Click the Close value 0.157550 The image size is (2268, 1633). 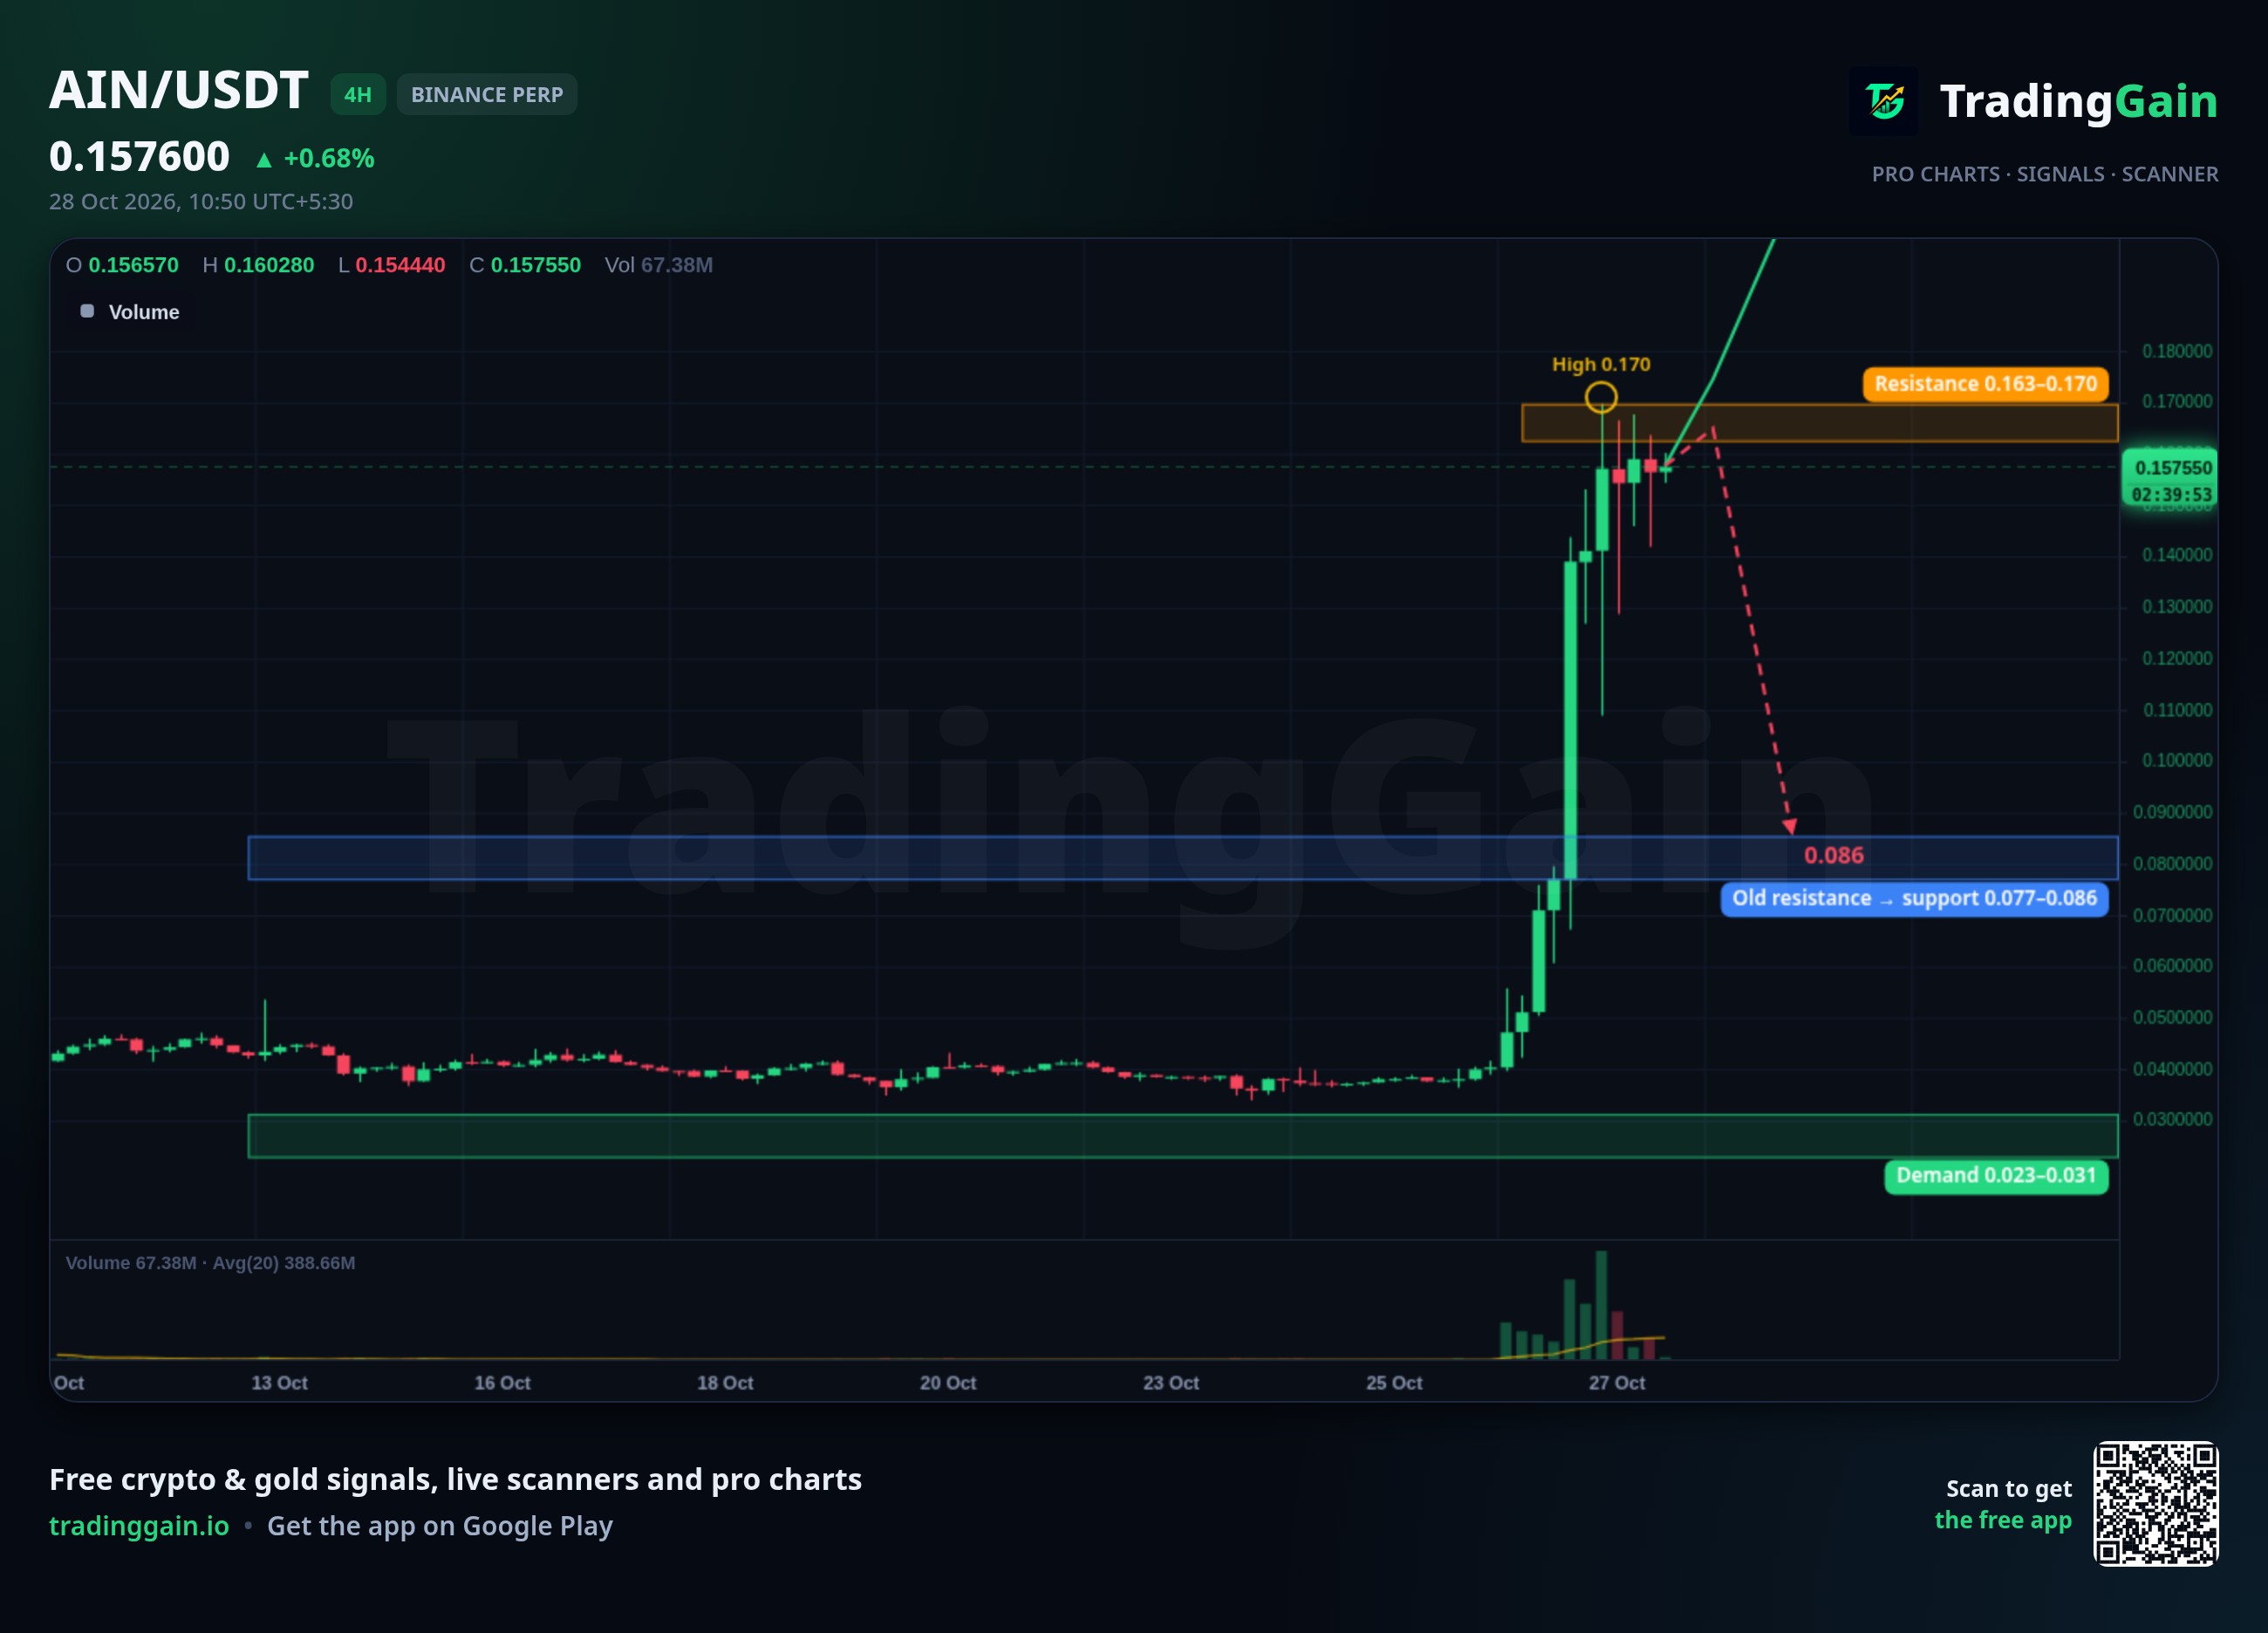(x=535, y=265)
